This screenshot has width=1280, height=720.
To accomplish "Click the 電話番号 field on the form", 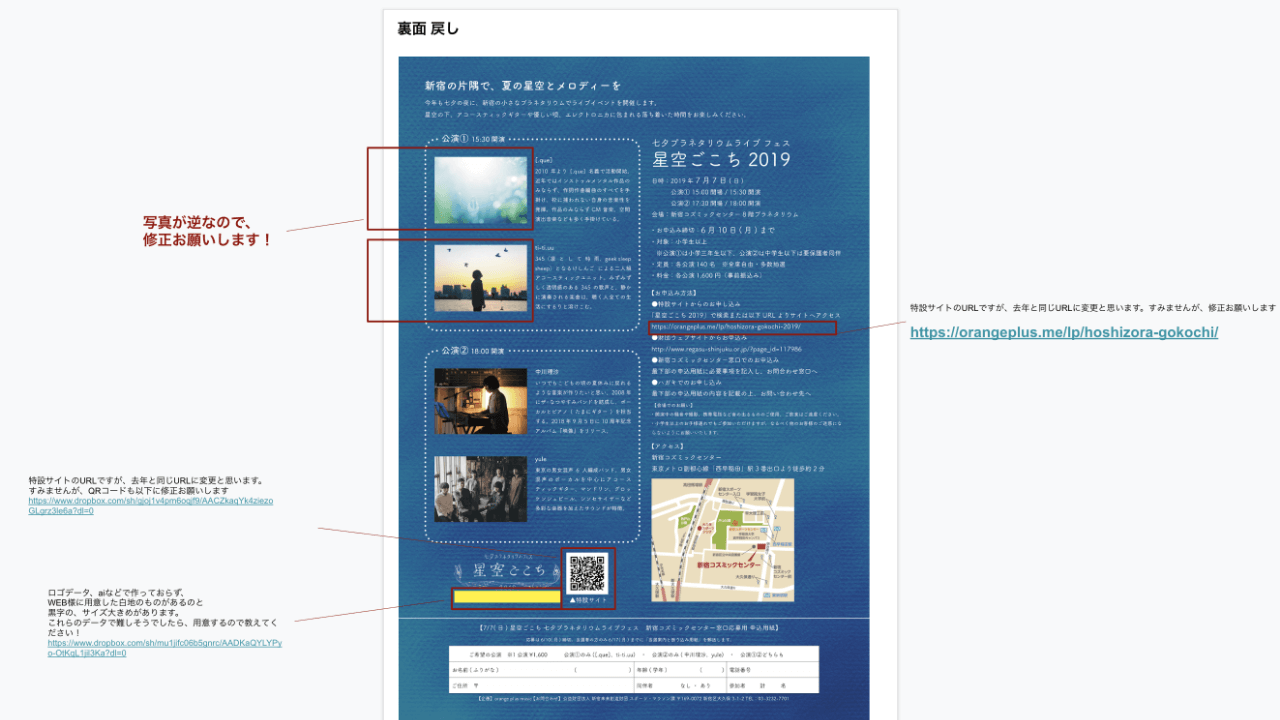I will [740, 668].
